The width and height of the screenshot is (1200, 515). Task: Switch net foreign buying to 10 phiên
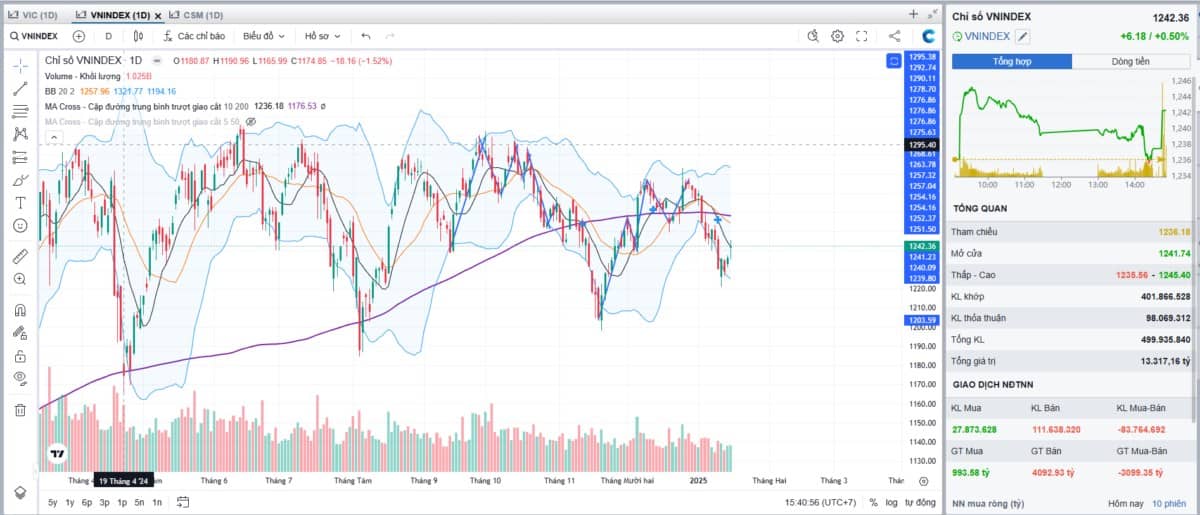tap(1170, 503)
